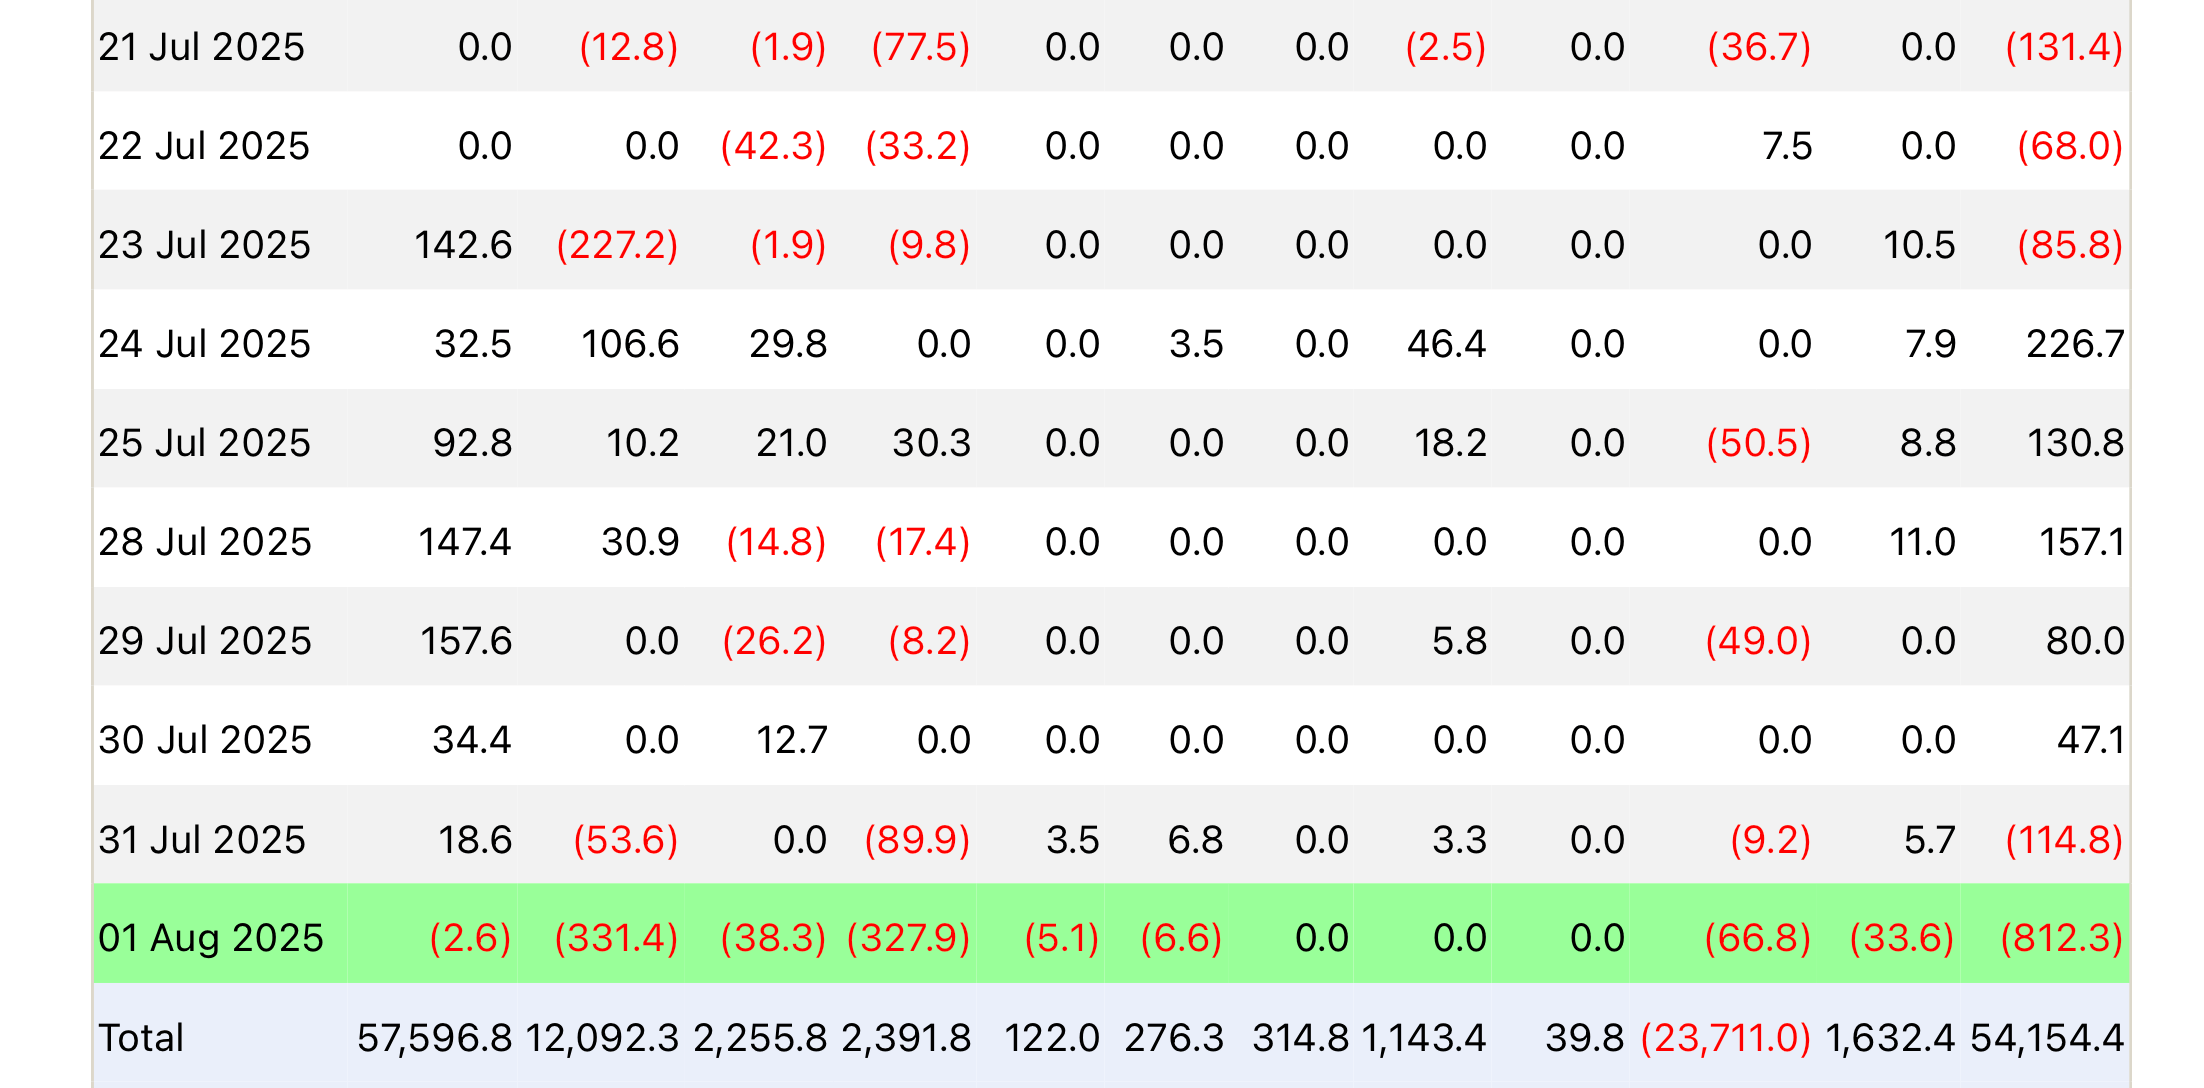Select 6.8 in the 31 Jul 2025 row

point(1195,840)
